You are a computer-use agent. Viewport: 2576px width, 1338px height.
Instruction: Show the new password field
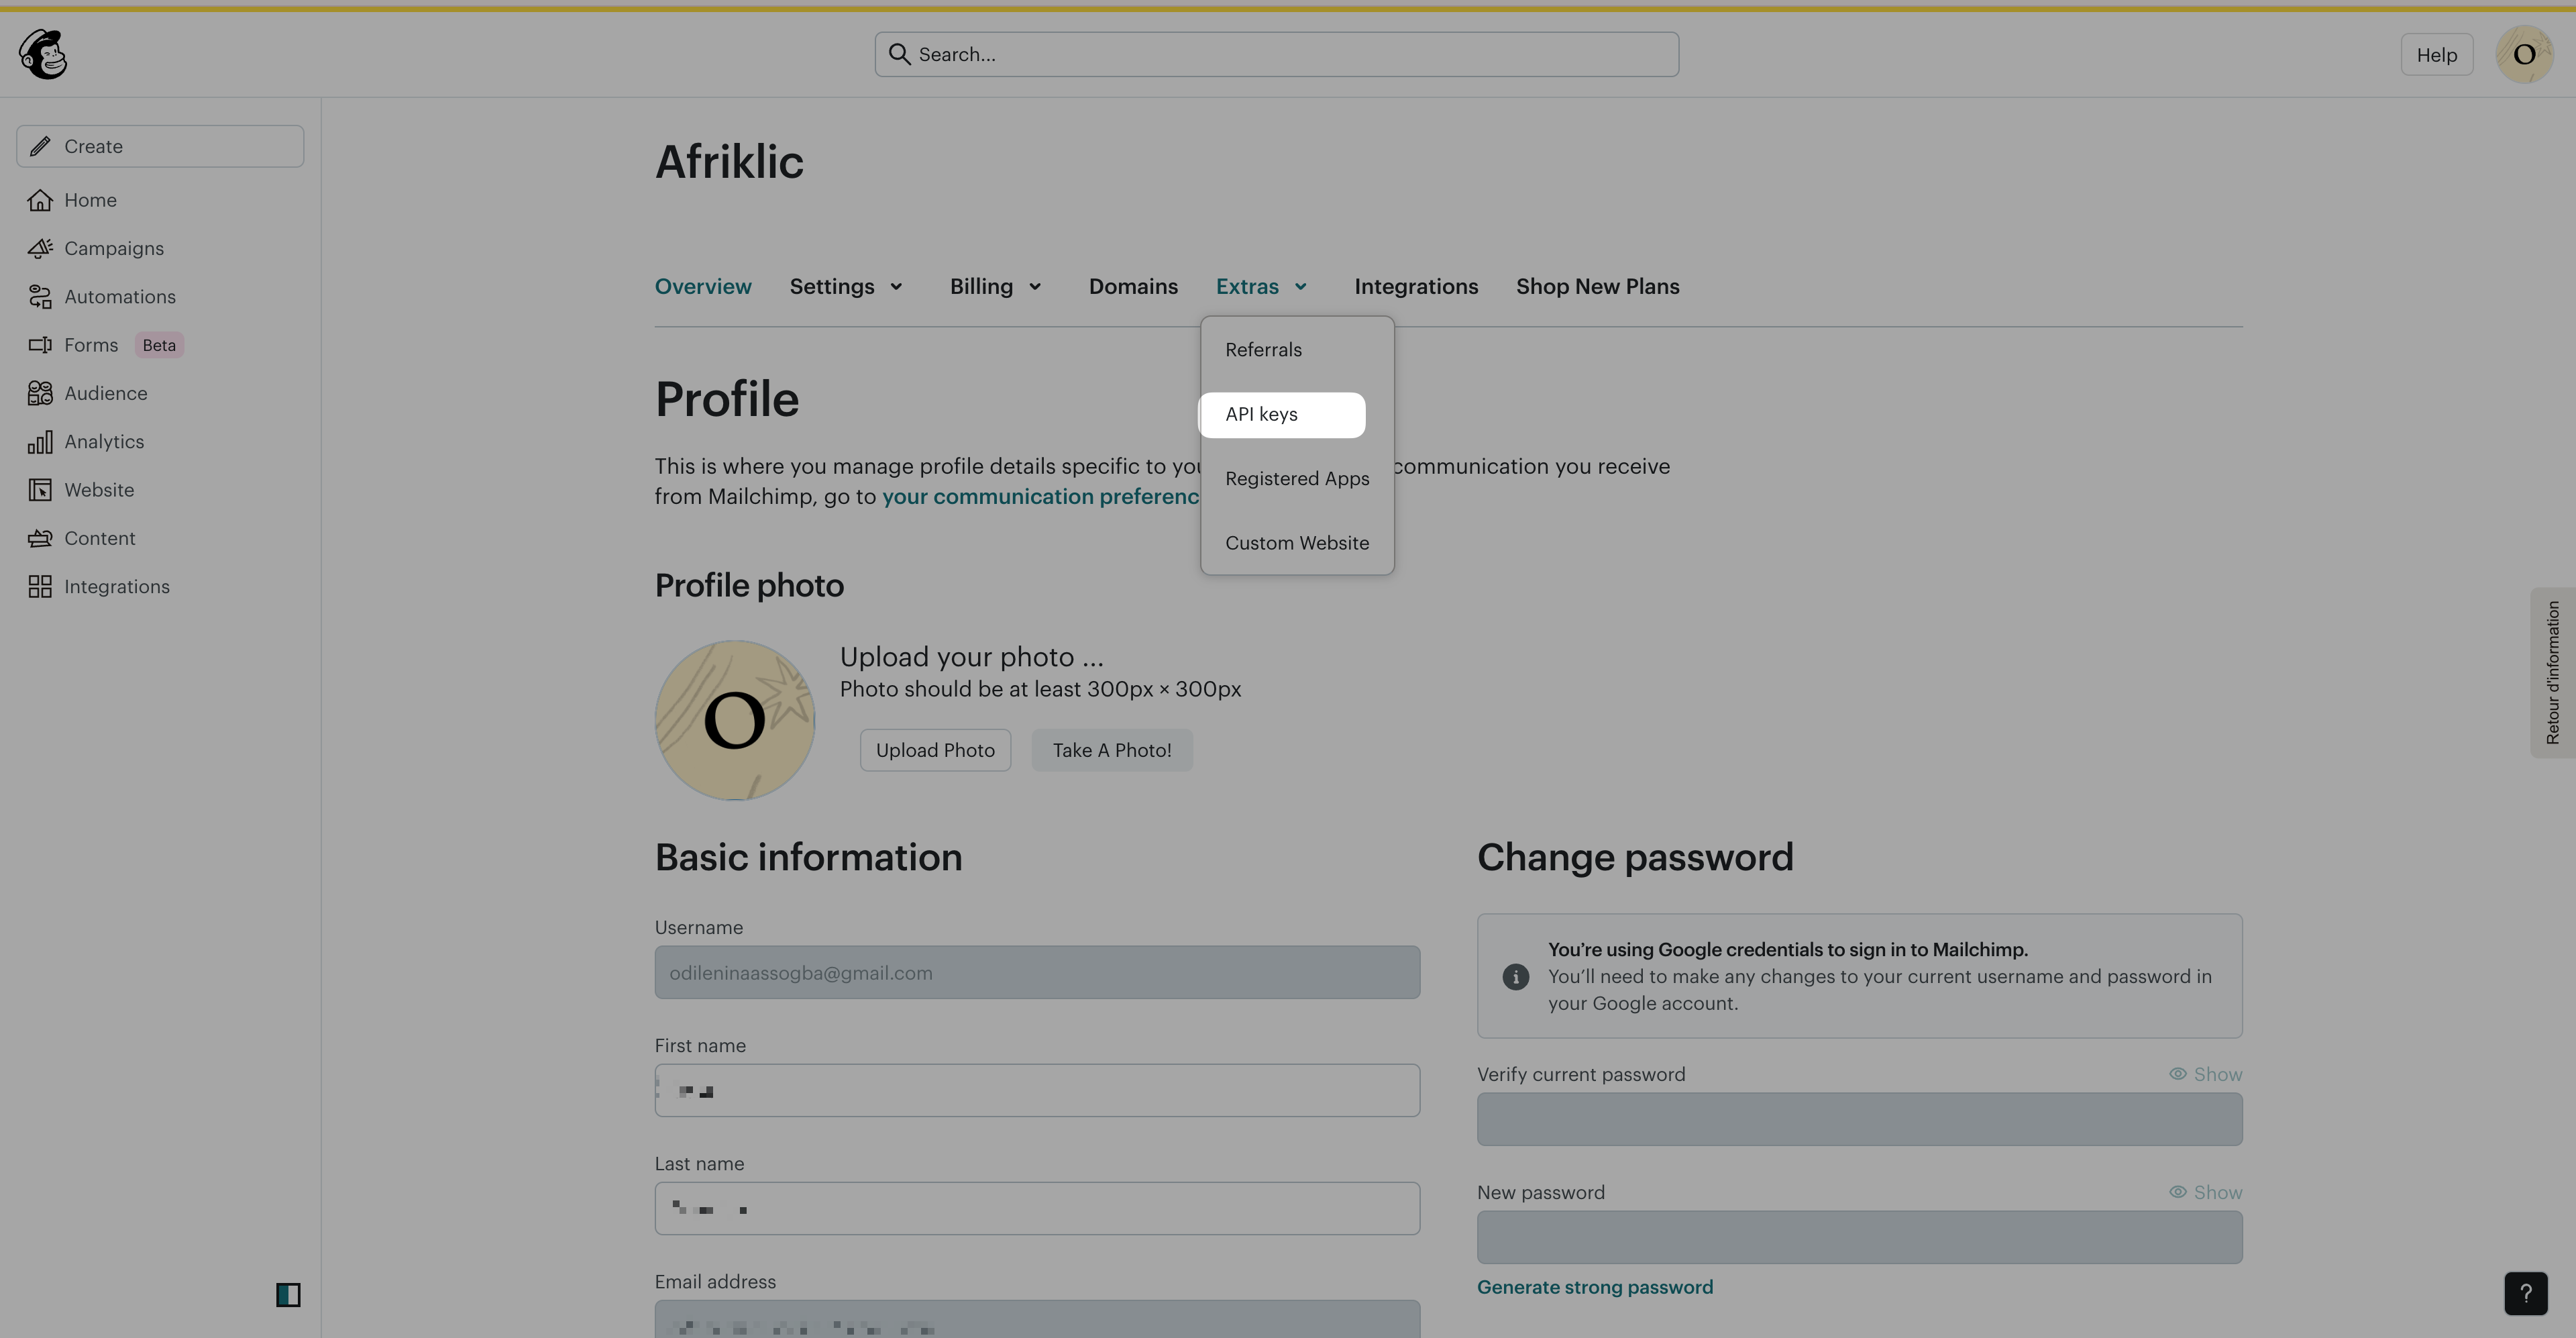pos(2205,1192)
